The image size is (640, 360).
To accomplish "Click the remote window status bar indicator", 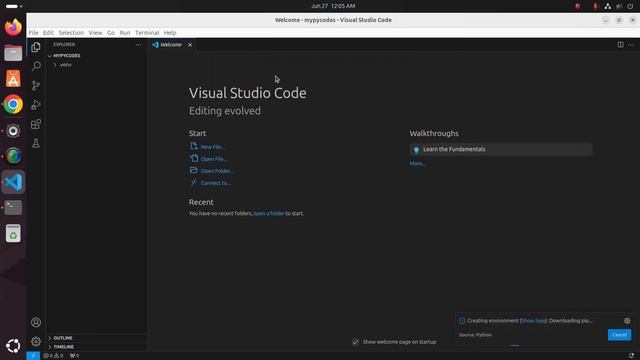I will pos(33,356).
